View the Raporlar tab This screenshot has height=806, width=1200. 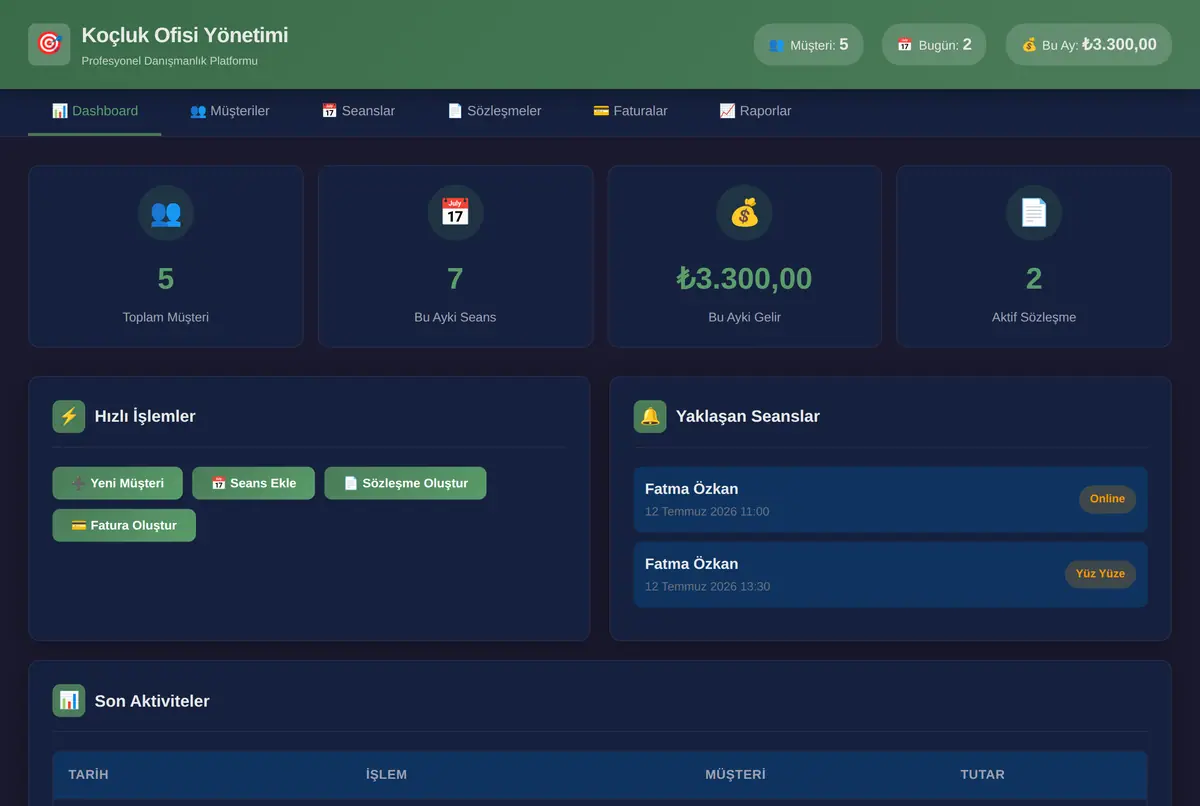tap(755, 111)
